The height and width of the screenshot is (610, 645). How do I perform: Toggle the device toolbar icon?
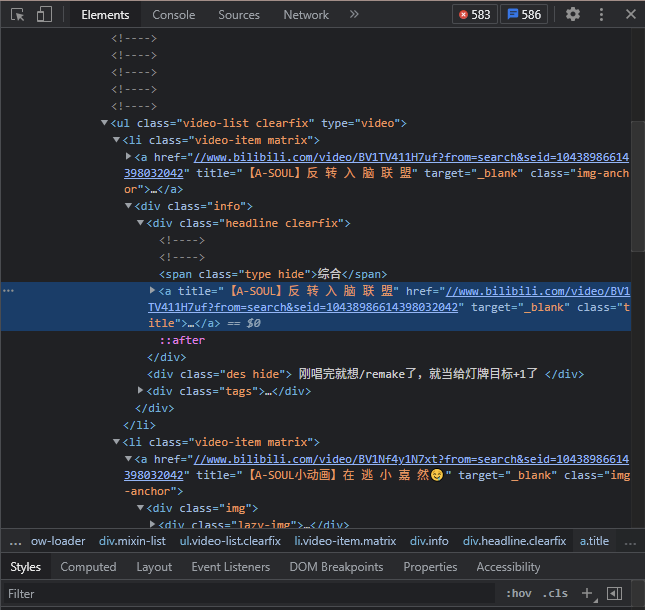tap(44, 14)
